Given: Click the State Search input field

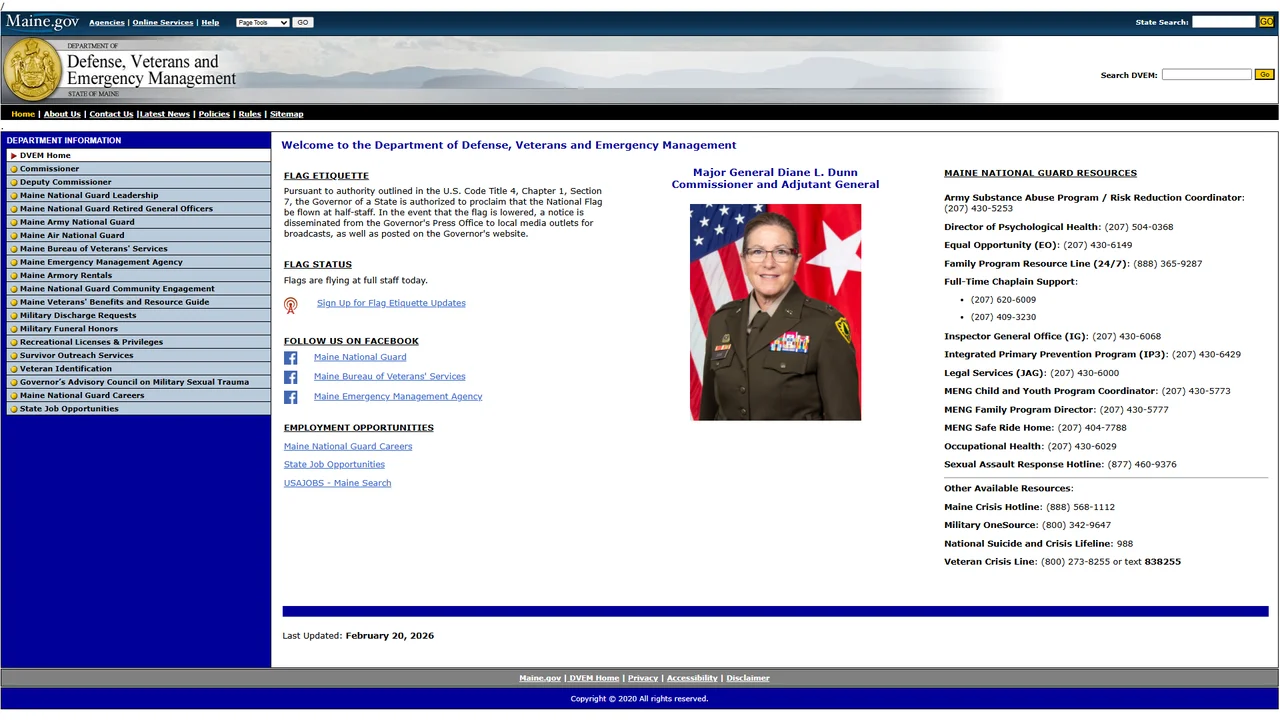Looking at the screenshot, I should tap(1223, 22).
